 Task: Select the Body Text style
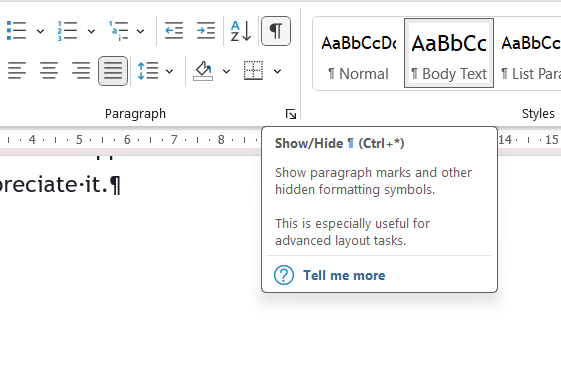tap(449, 53)
